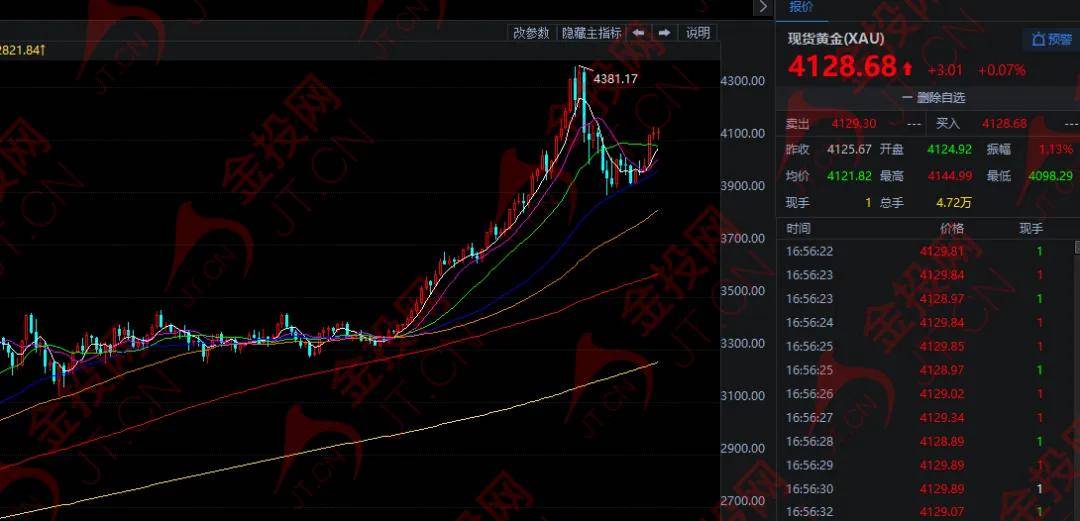Click the 现手 column header in trade list

click(1031, 228)
